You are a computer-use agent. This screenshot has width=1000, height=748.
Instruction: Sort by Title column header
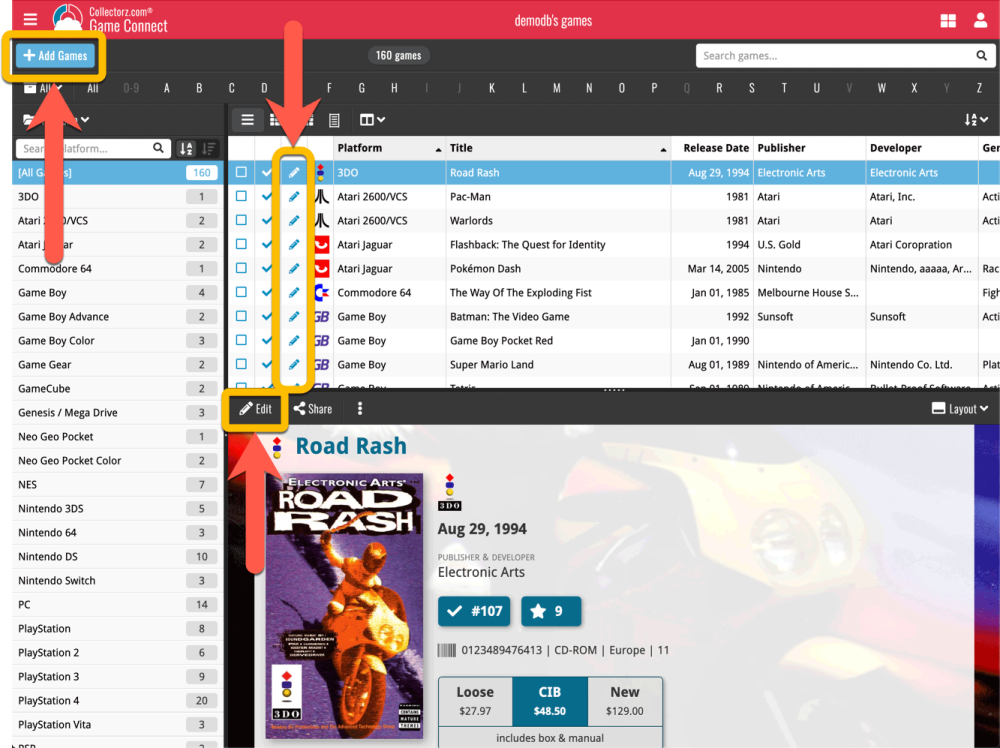click(558, 148)
